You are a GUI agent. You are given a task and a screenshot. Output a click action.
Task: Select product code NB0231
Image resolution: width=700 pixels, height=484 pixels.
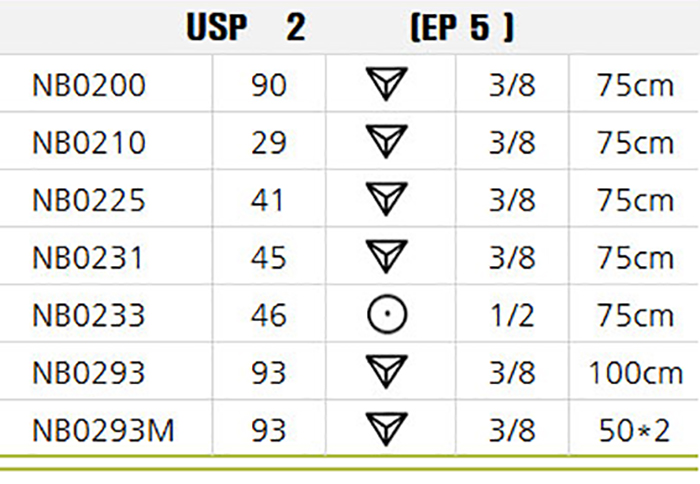click(x=88, y=258)
